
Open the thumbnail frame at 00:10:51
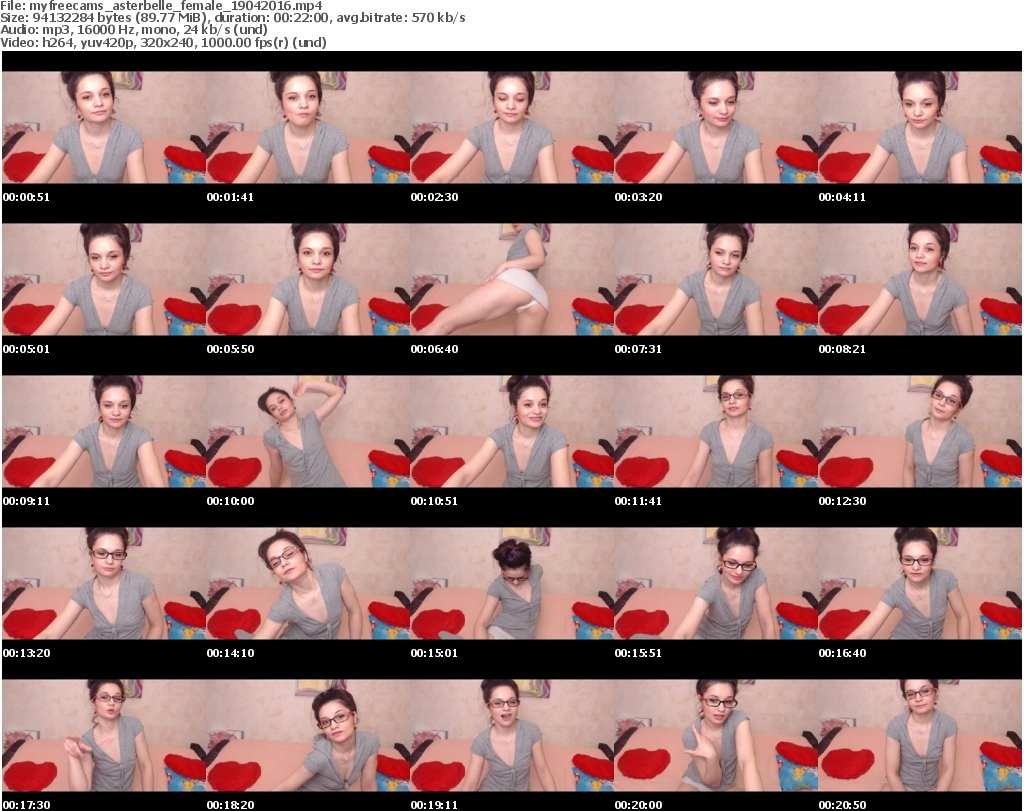pyautogui.click(x=512, y=432)
